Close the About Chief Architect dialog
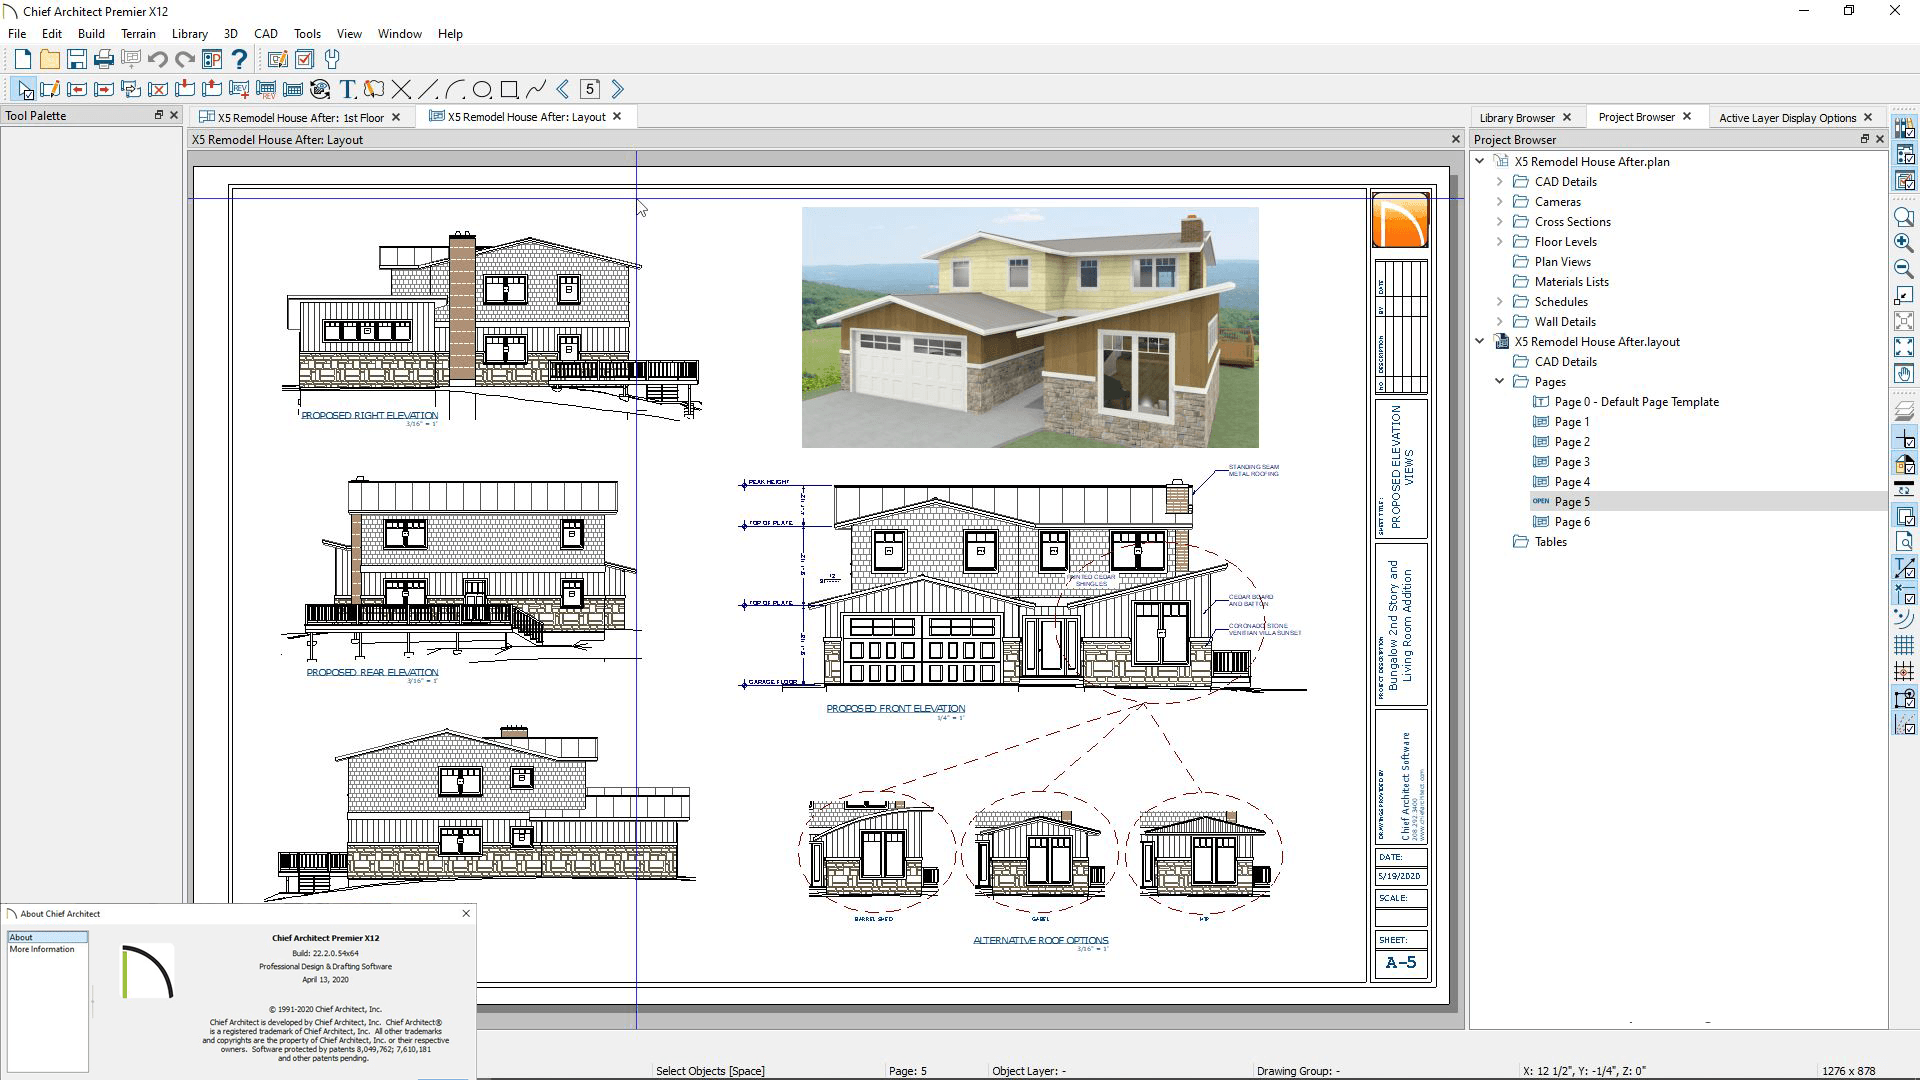This screenshot has height=1080, width=1920. coord(465,914)
